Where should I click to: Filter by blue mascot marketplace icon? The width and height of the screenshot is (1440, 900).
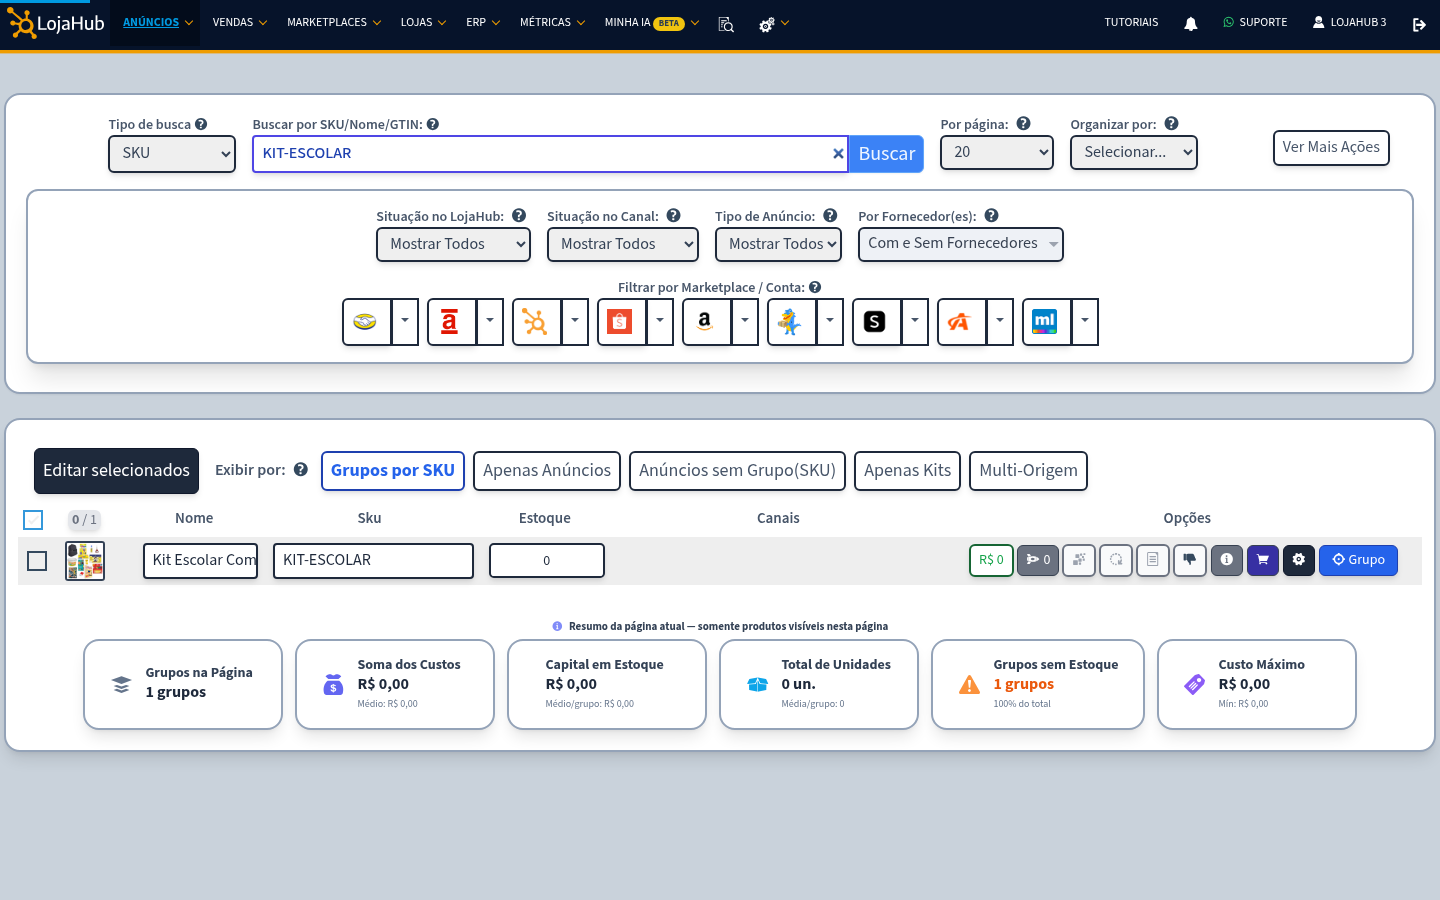pos(791,322)
